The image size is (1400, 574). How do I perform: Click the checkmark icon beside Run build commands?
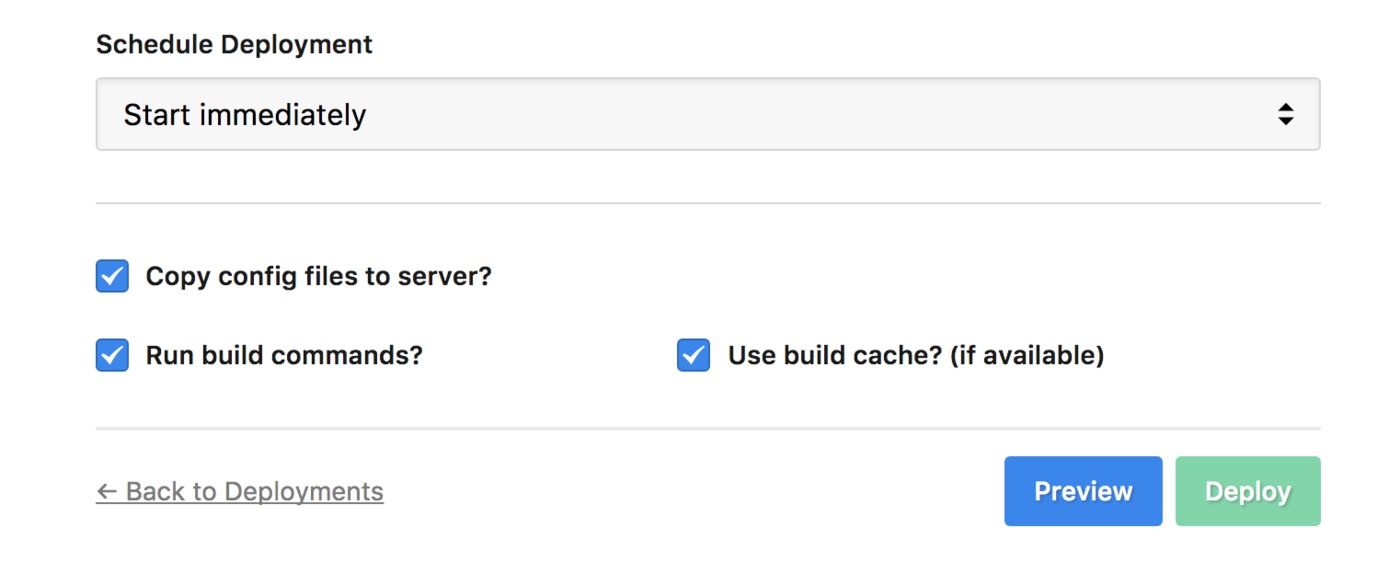(x=112, y=355)
